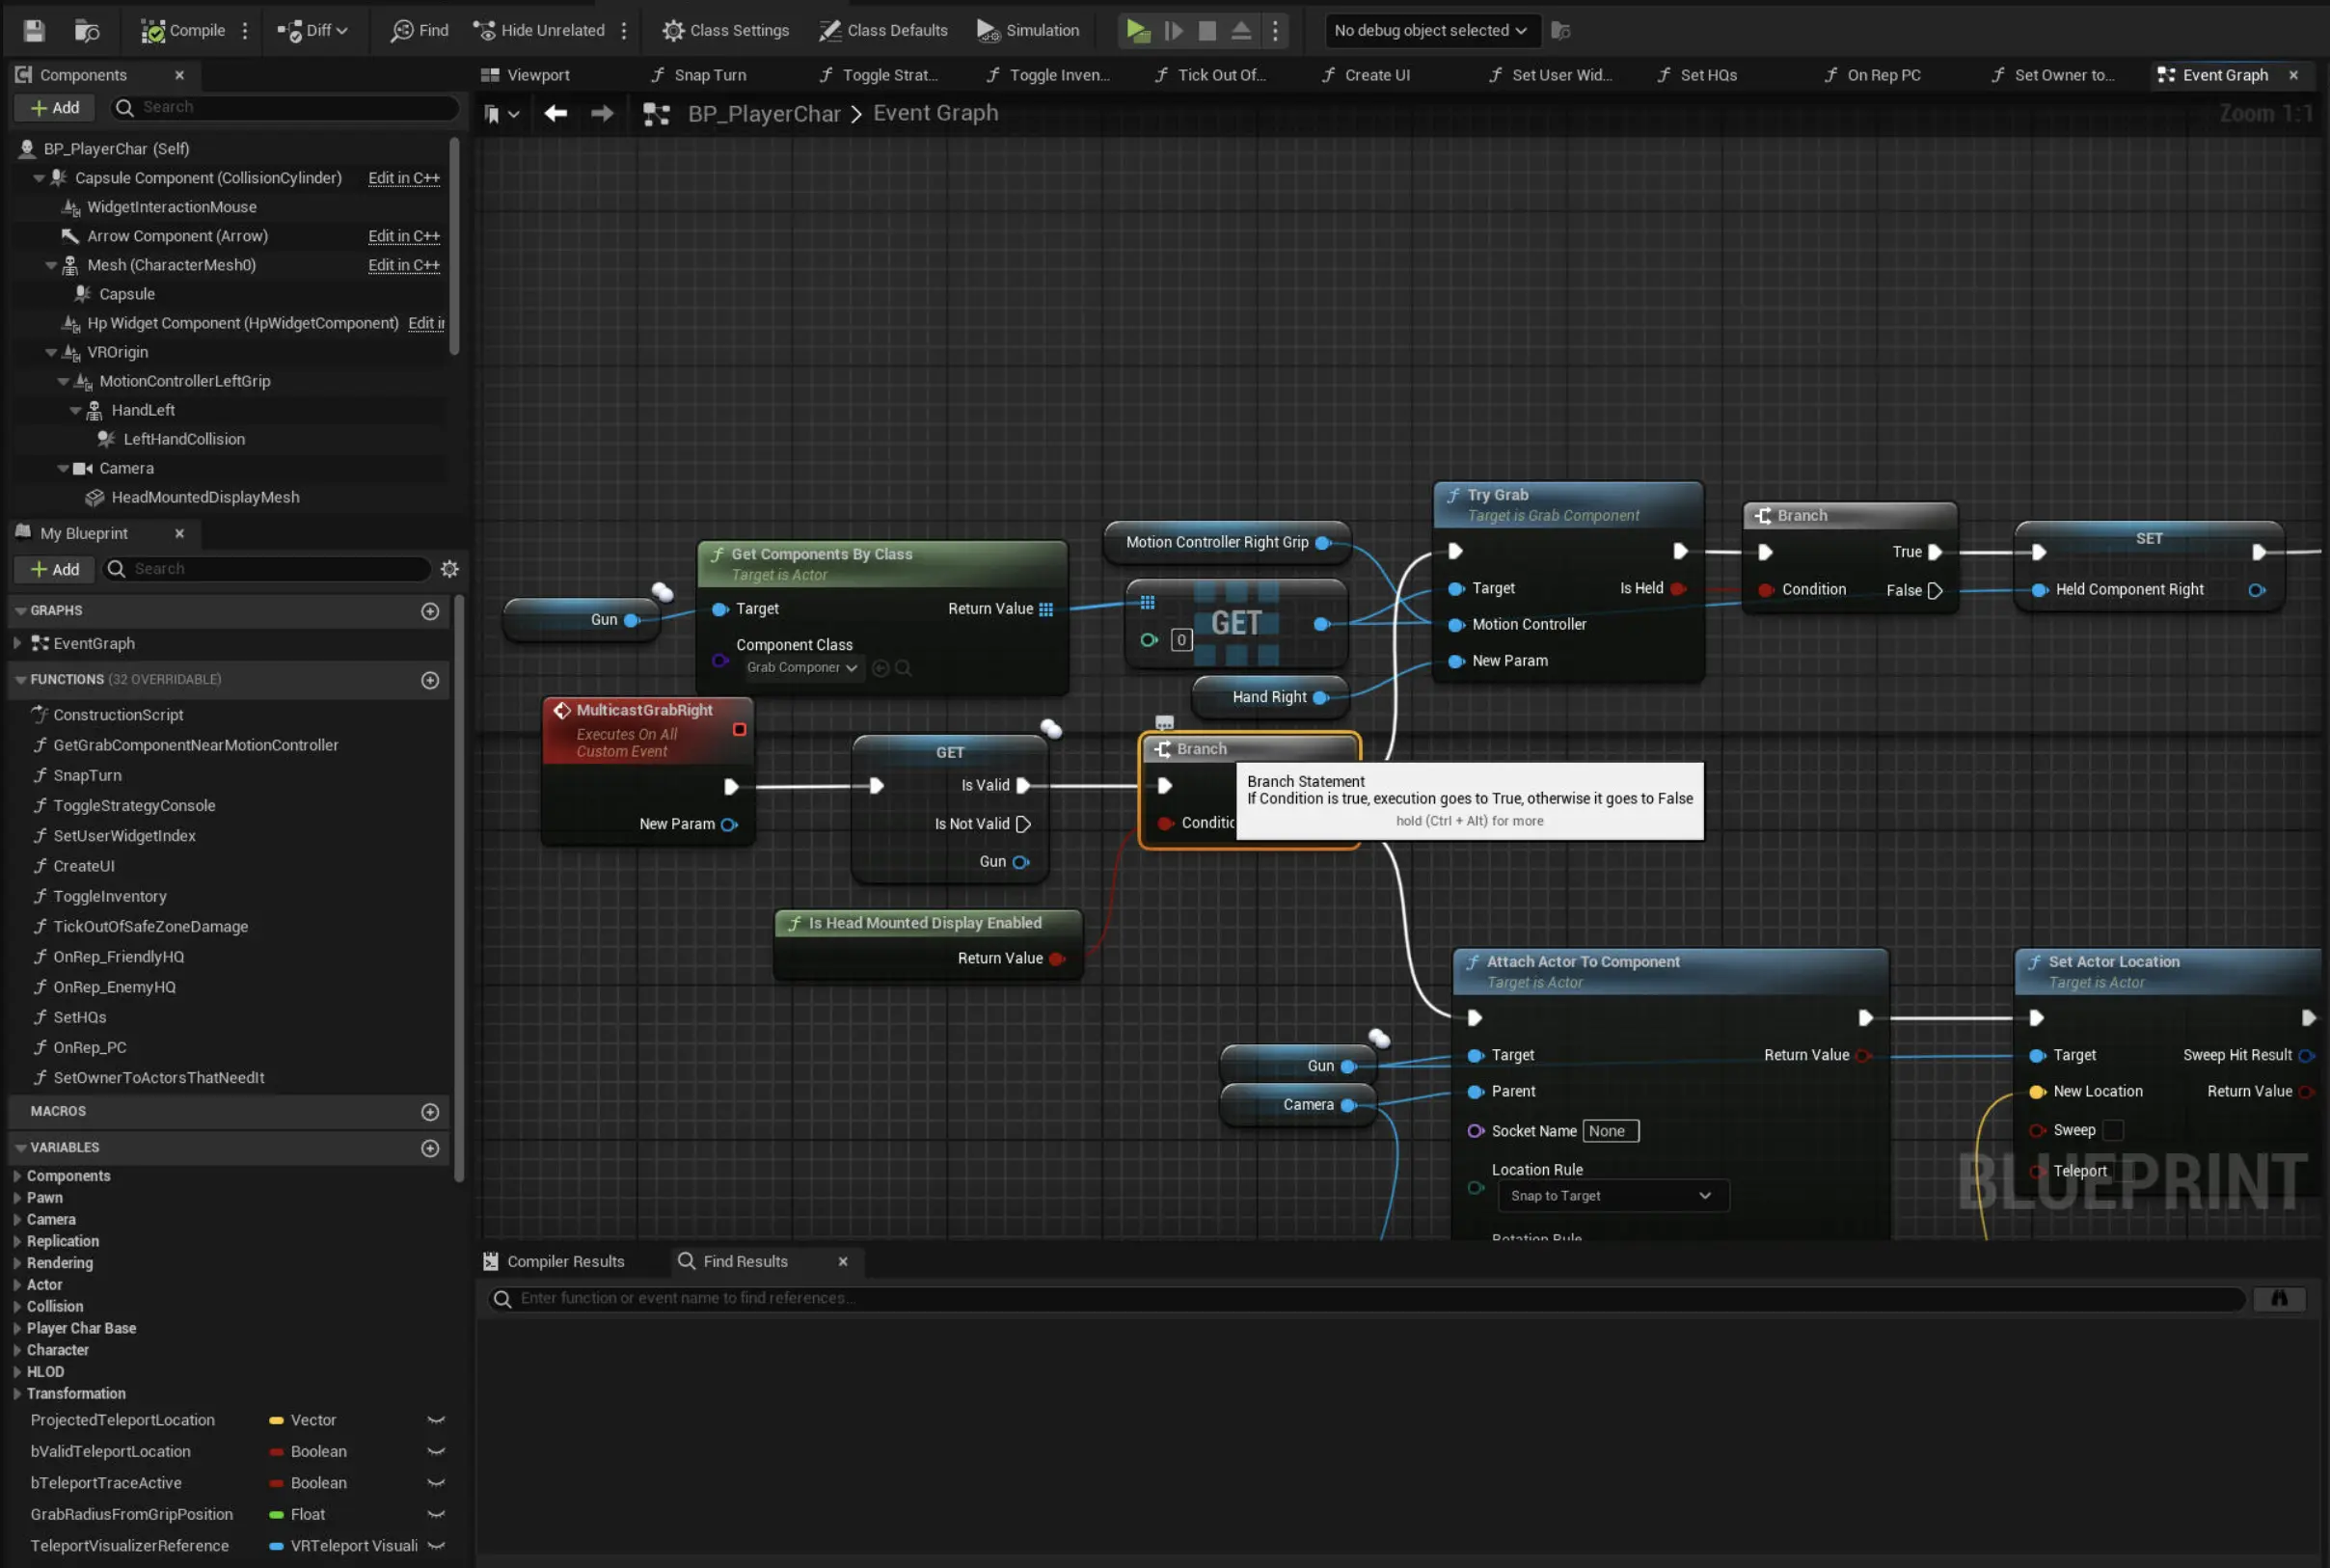Open Class Defaults
This screenshot has width=2330, height=1568.
click(x=883, y=30)
